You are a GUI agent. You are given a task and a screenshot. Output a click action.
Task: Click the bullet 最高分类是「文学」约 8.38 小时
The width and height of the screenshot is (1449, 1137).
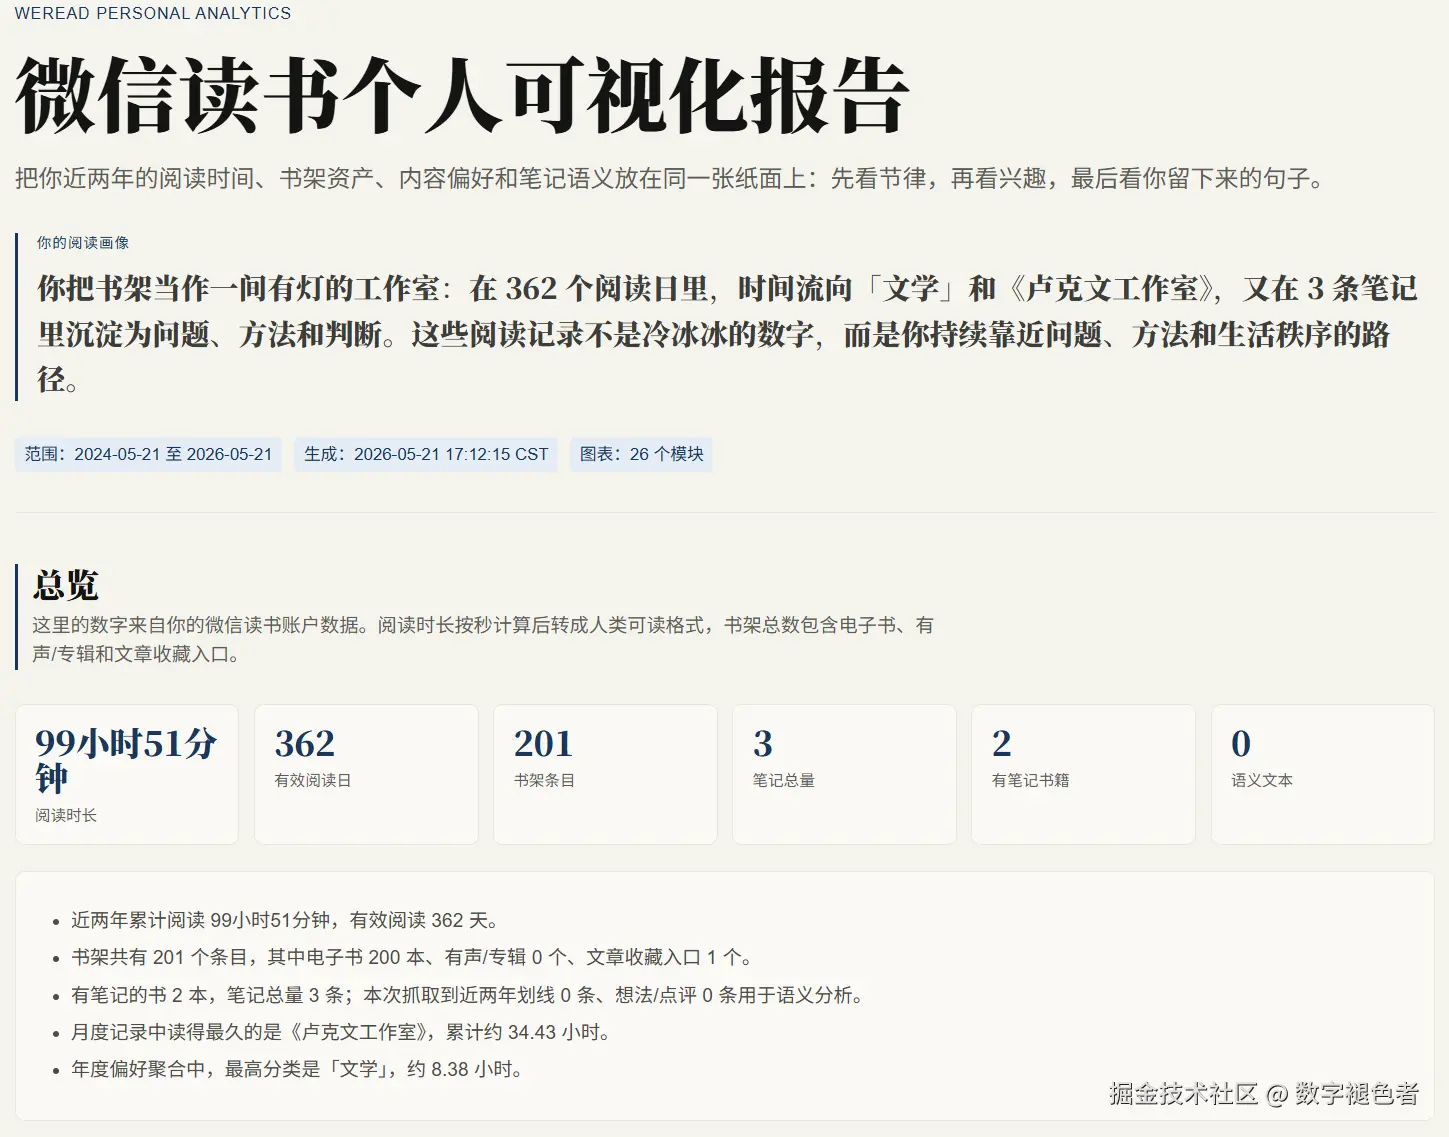[298, 1069]
